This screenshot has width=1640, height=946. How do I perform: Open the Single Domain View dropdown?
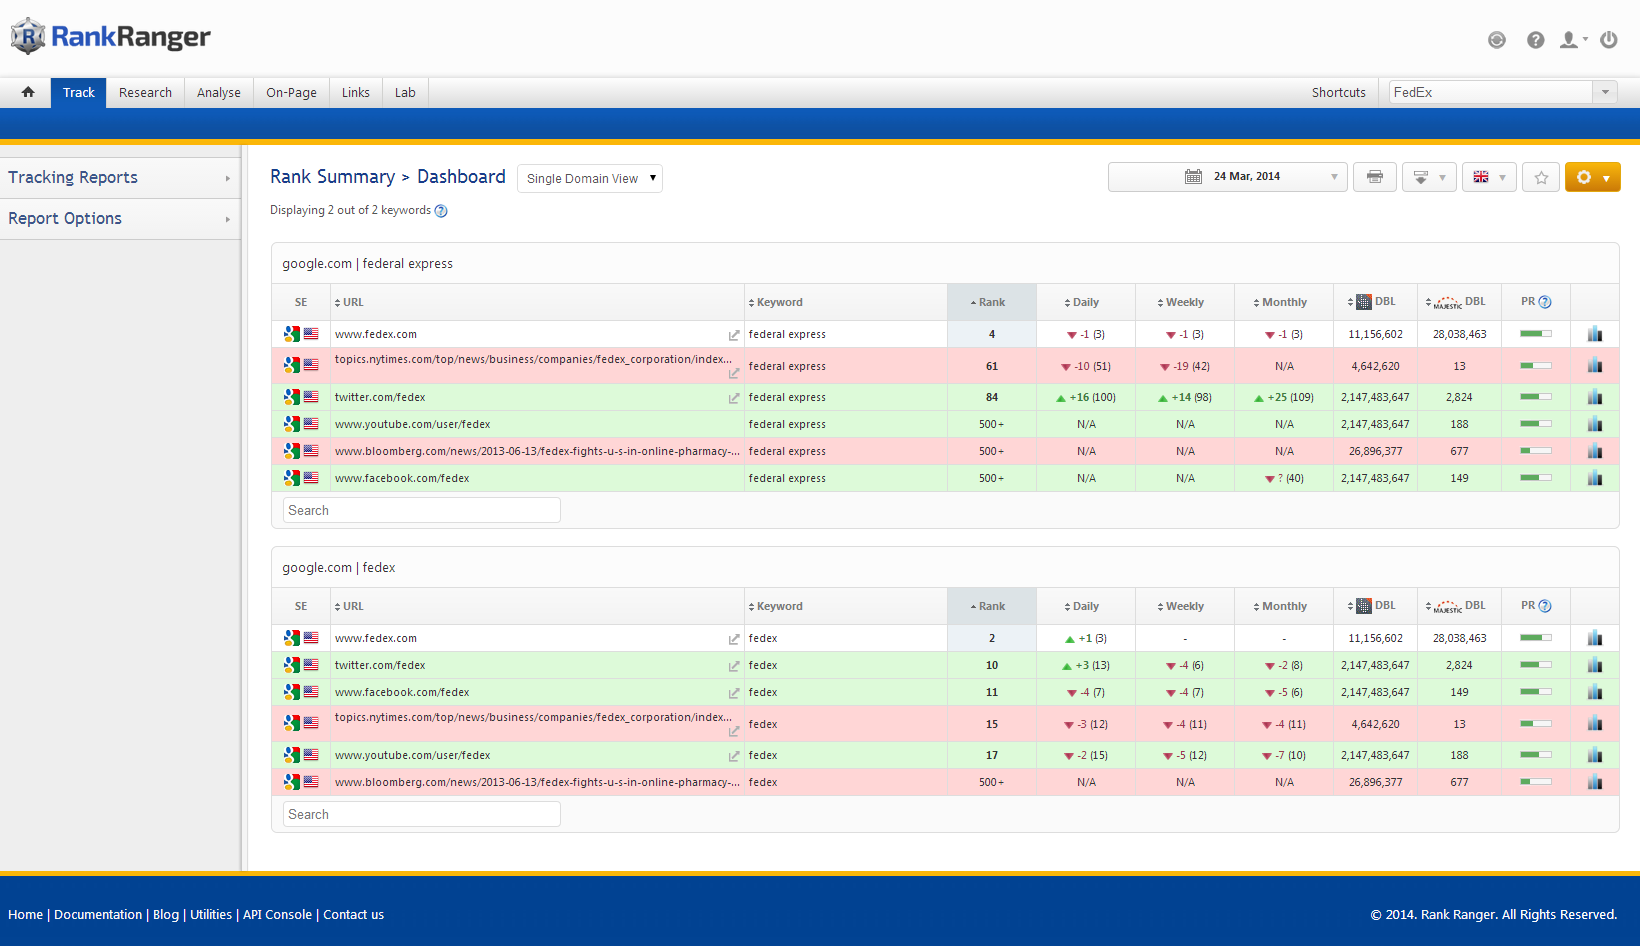click(x=590, y=178)
